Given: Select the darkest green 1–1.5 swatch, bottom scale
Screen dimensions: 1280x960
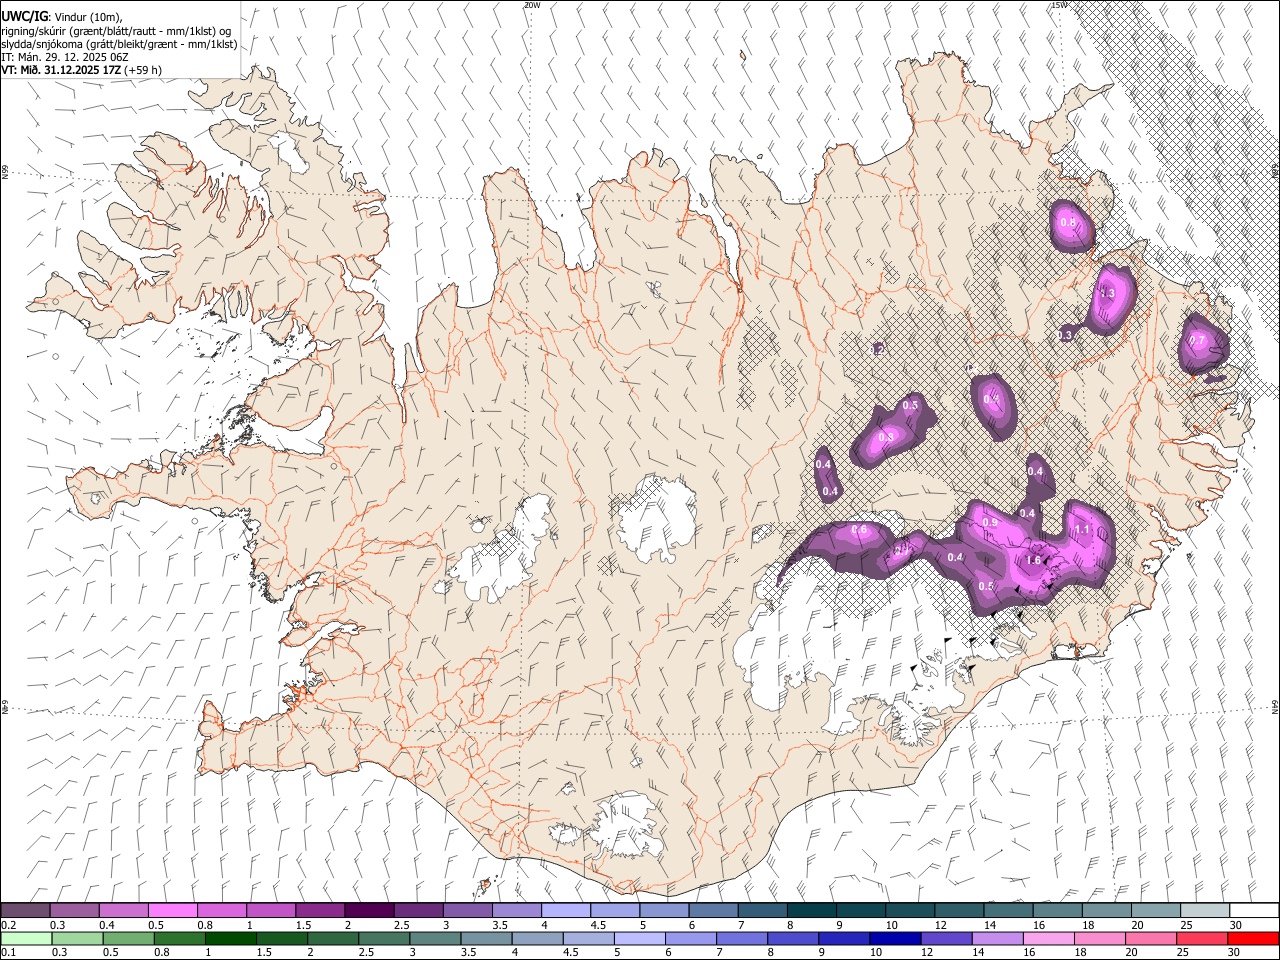Looking at the screenshot, I should pos(231,938).
